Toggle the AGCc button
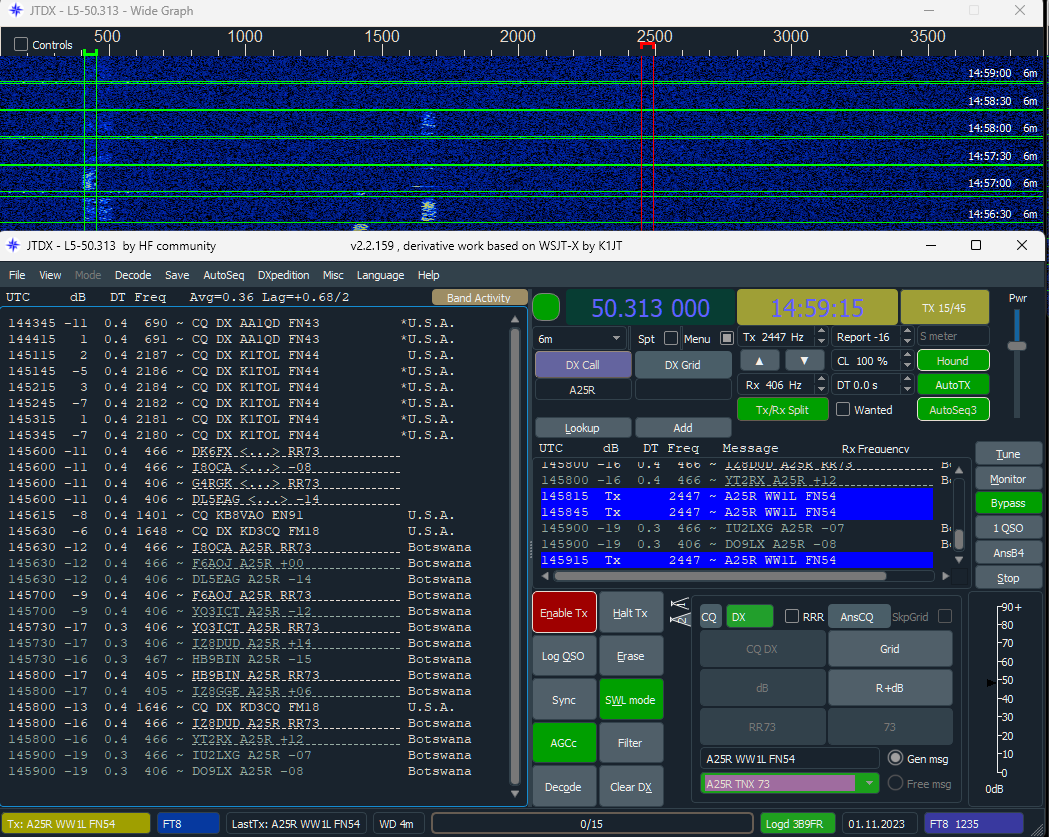The image size is (1049, 837). click(x=563, y=743)
